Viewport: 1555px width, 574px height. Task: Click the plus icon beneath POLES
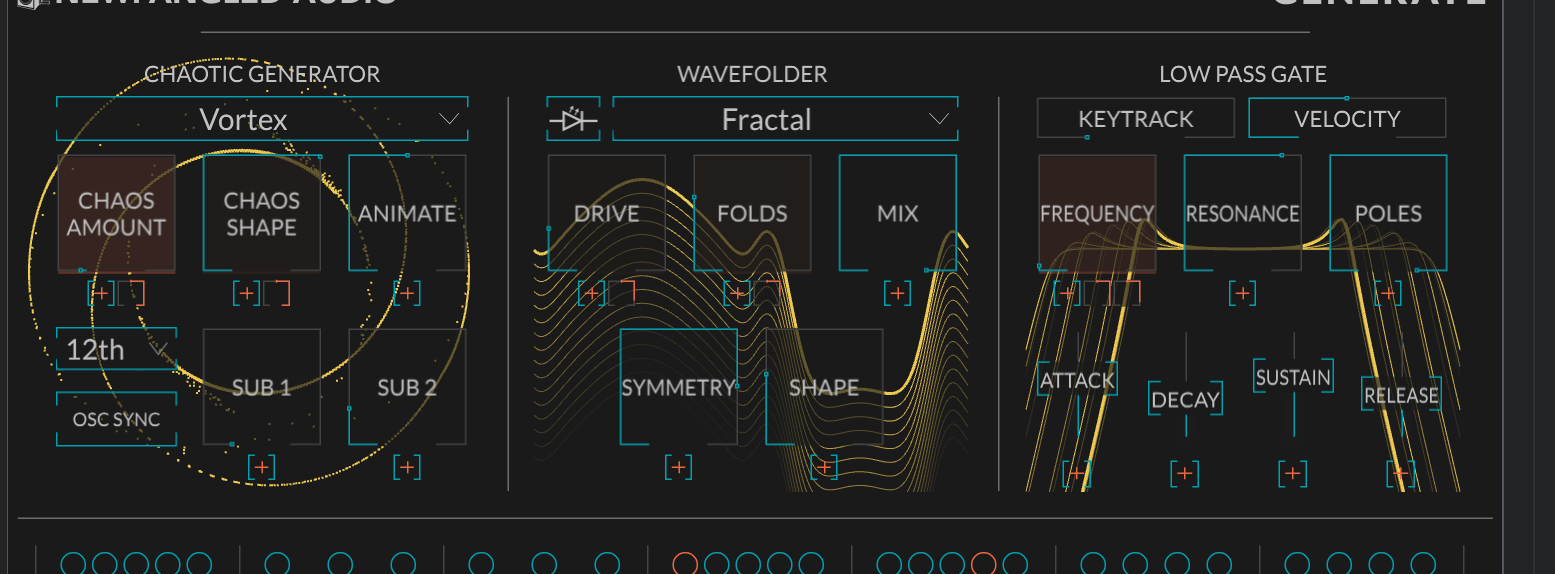[x=1387, y=293]
